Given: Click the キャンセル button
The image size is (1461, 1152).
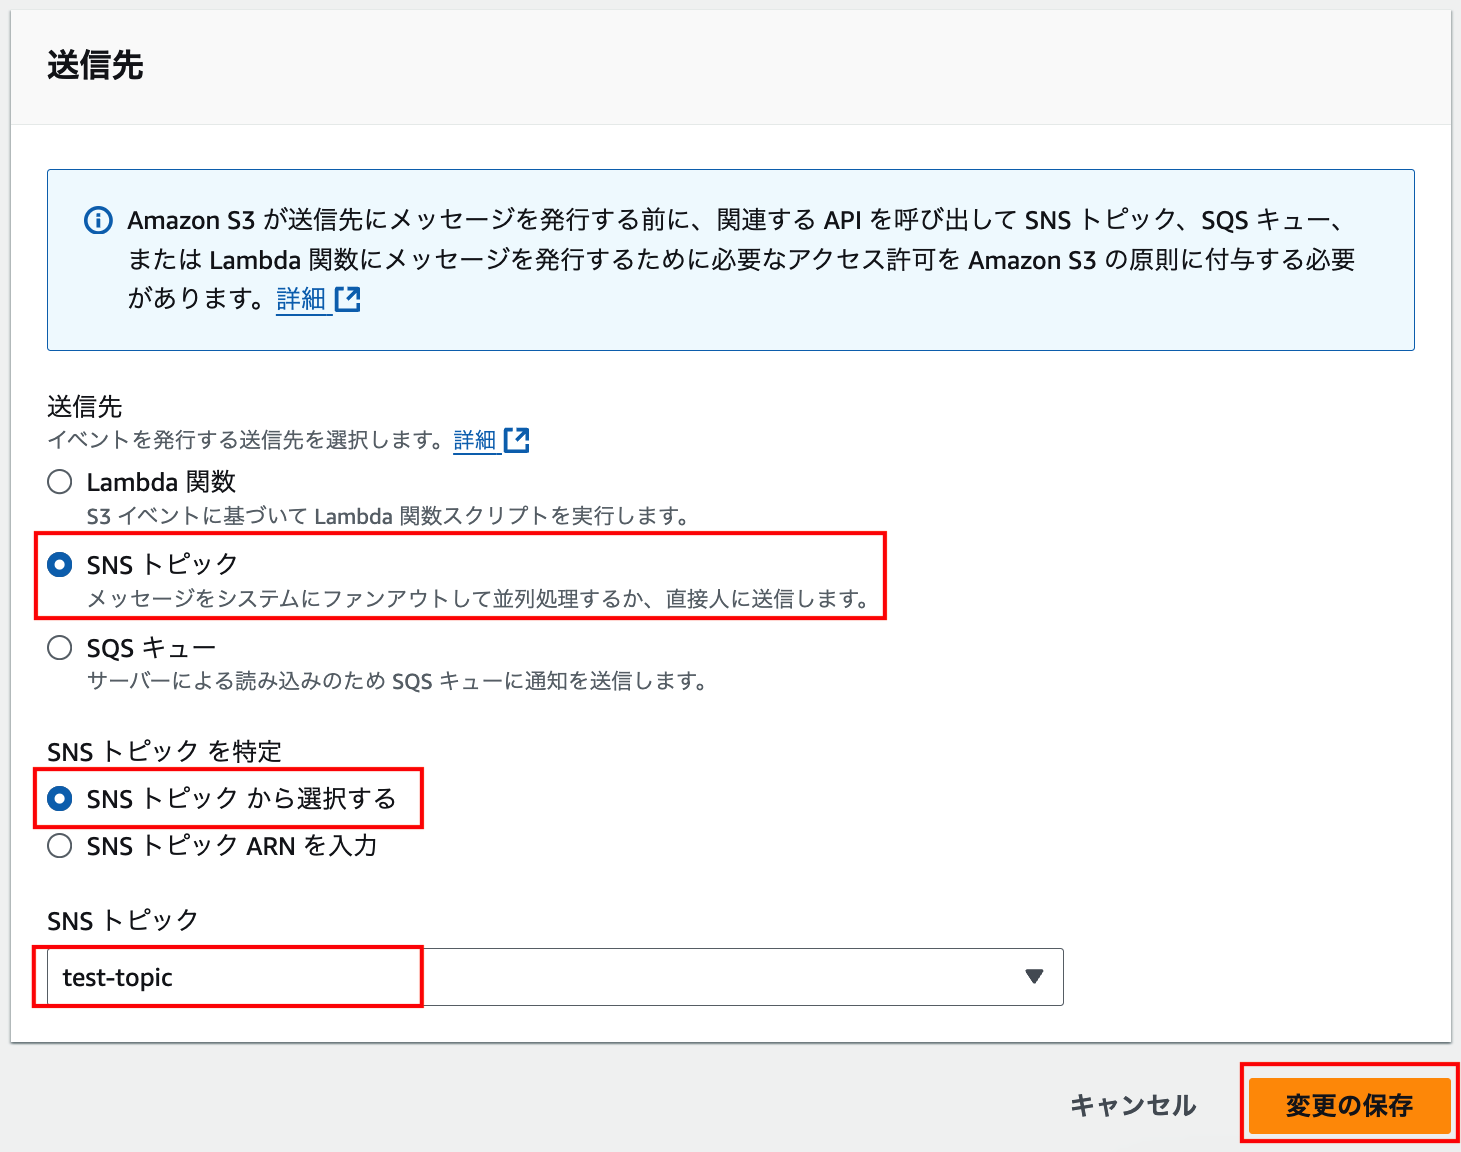Looking at the screenshot, I should click(1133, 1105).
